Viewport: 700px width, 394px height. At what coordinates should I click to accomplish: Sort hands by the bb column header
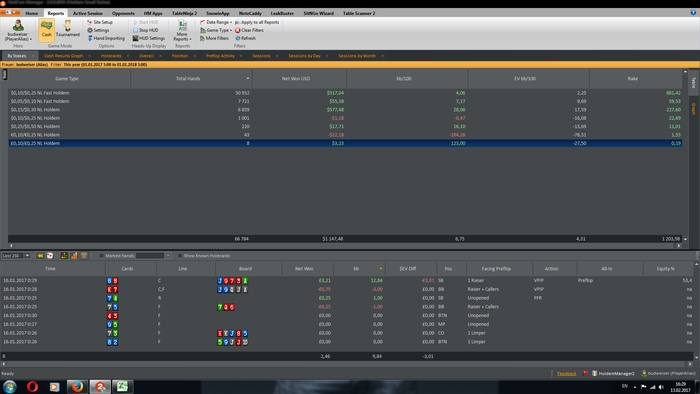click(x=359, y=269)
